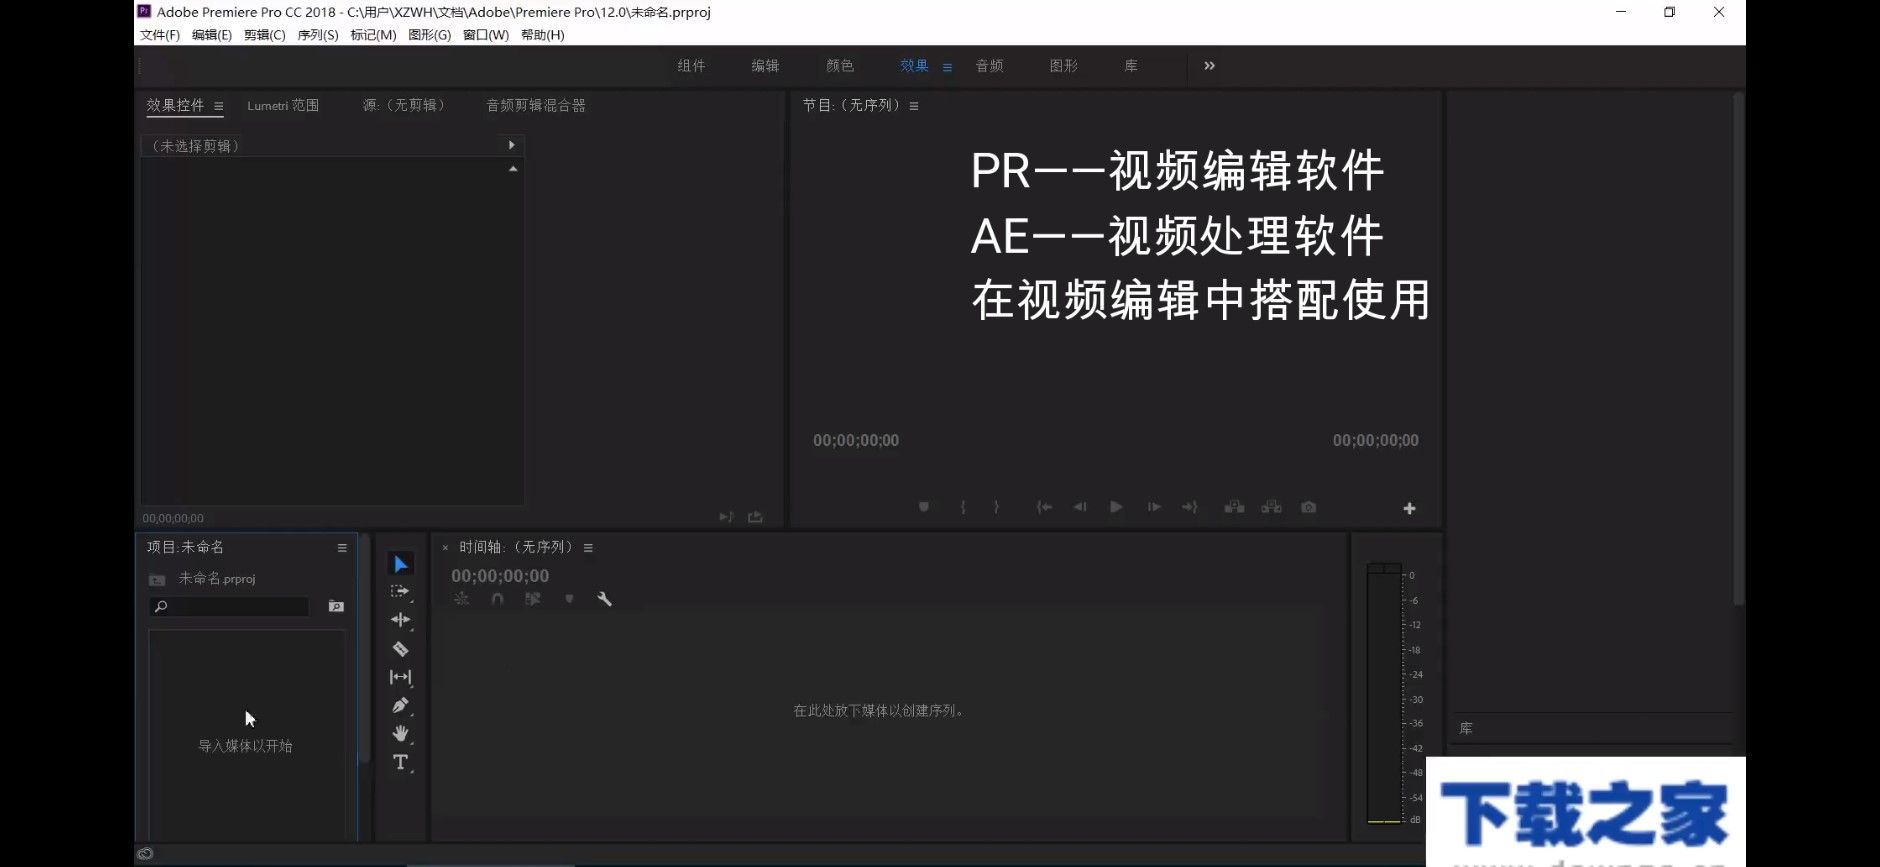Open the Program monitor button editor plus
Viewport: 1880px width, 867px height.
(x=1409, y=508)
